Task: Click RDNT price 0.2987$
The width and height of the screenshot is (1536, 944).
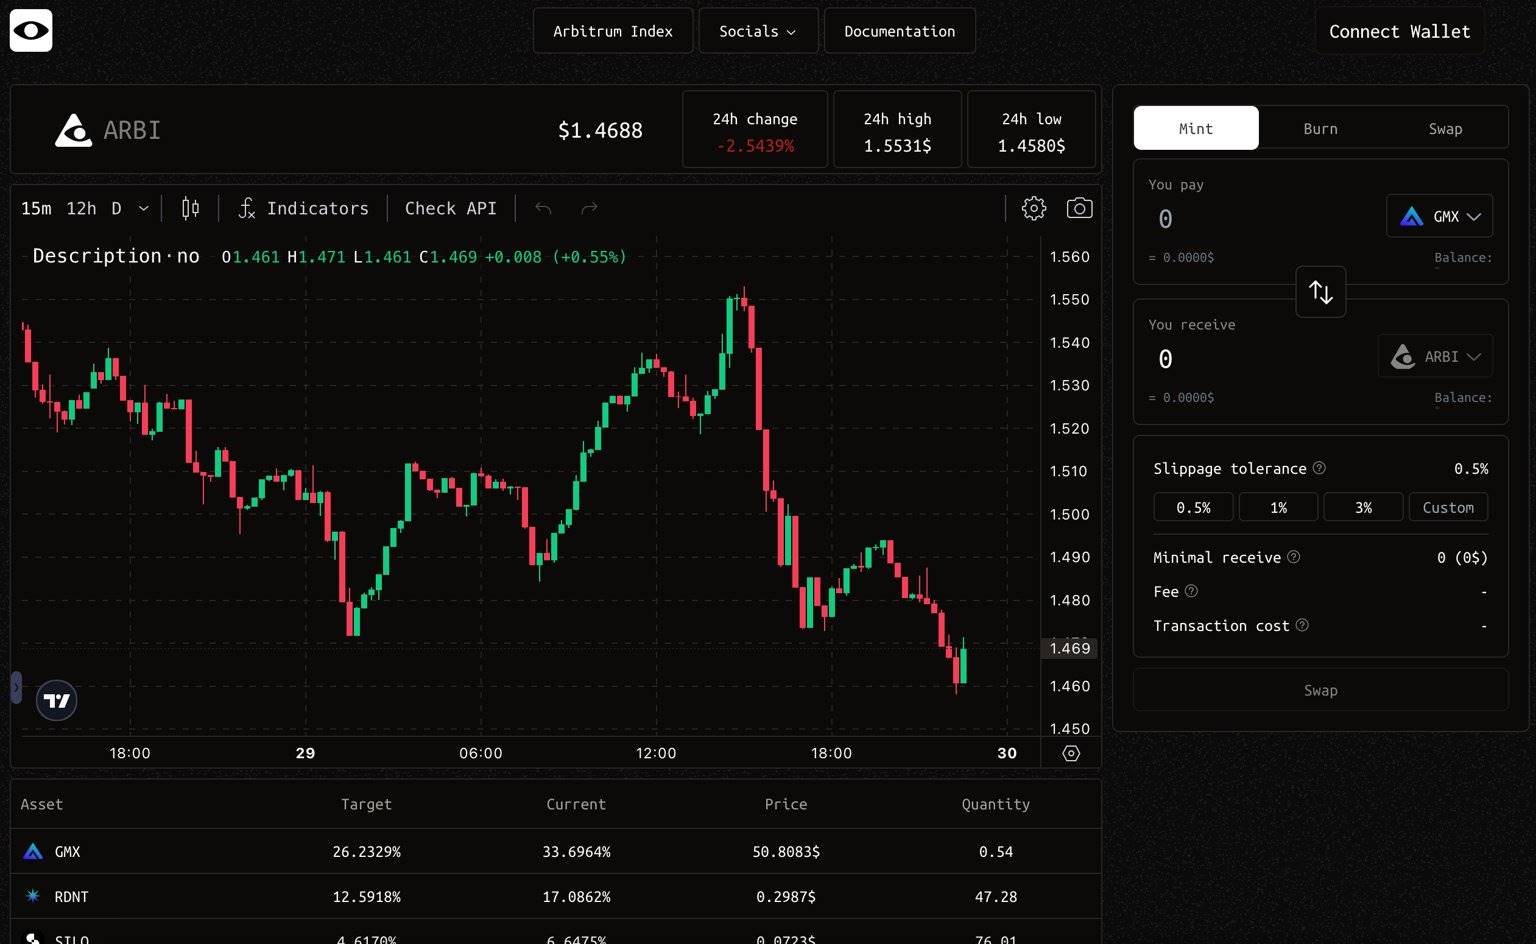Action: click(786, 897)
